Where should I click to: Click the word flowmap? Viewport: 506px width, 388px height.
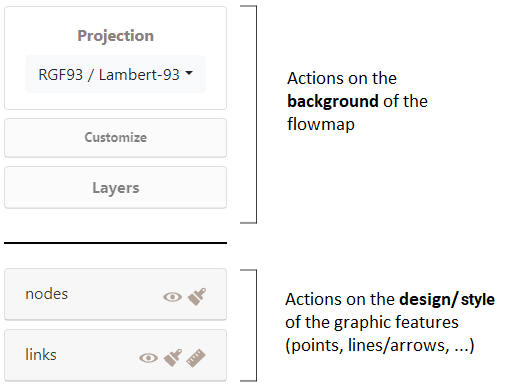321,124
